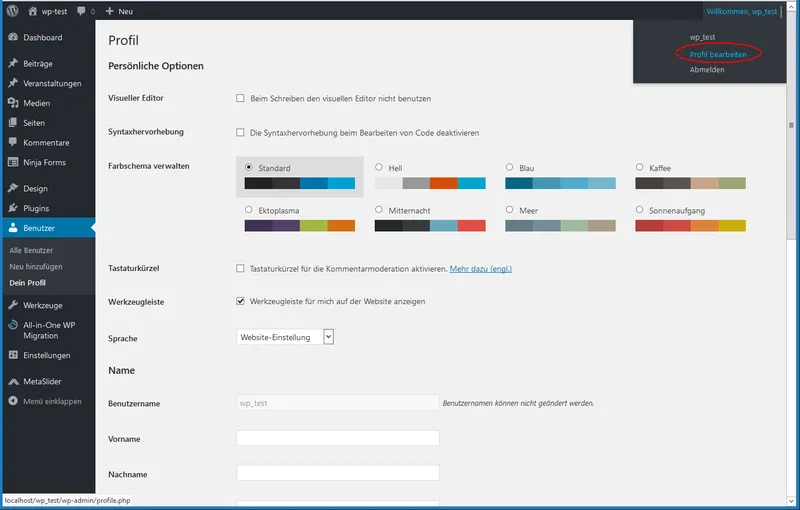Click the Ninja Forms icon

[13, 162]
